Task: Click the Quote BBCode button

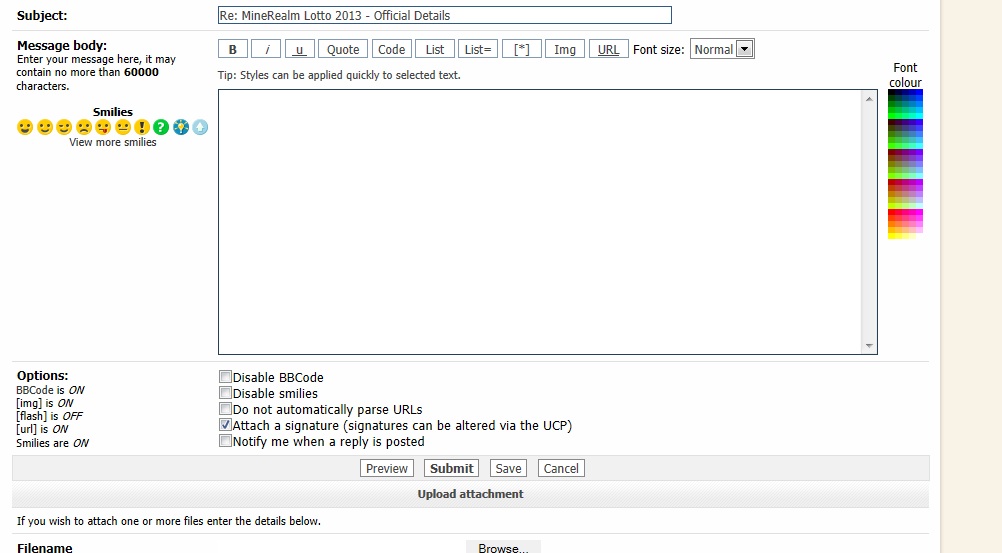Action: [343, 49]
